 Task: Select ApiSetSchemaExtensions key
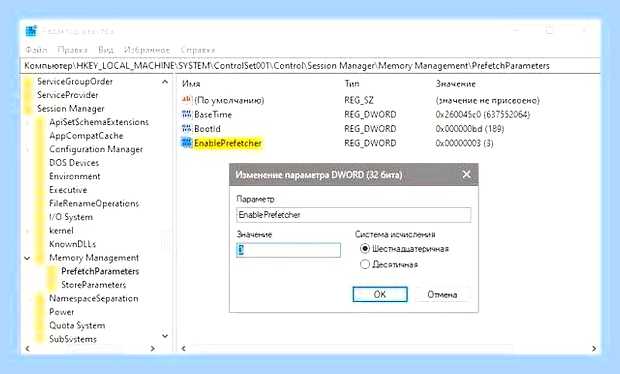click(x=99, y=122)
